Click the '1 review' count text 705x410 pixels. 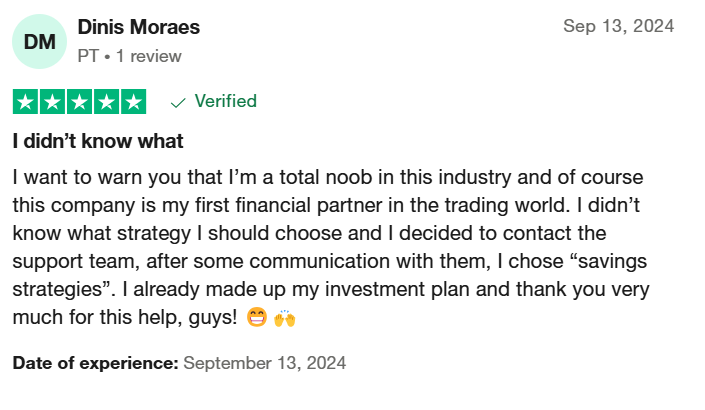point(149,56)
